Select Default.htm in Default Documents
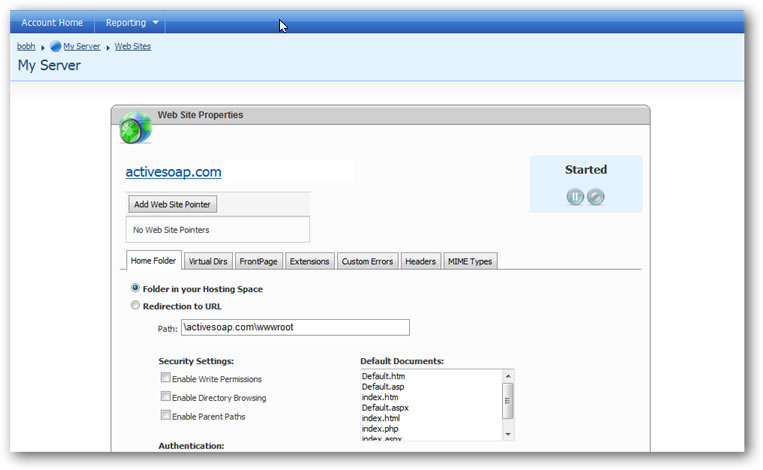Image resolution: width=763 pixels, height=470 pixels. pos(383,376)
